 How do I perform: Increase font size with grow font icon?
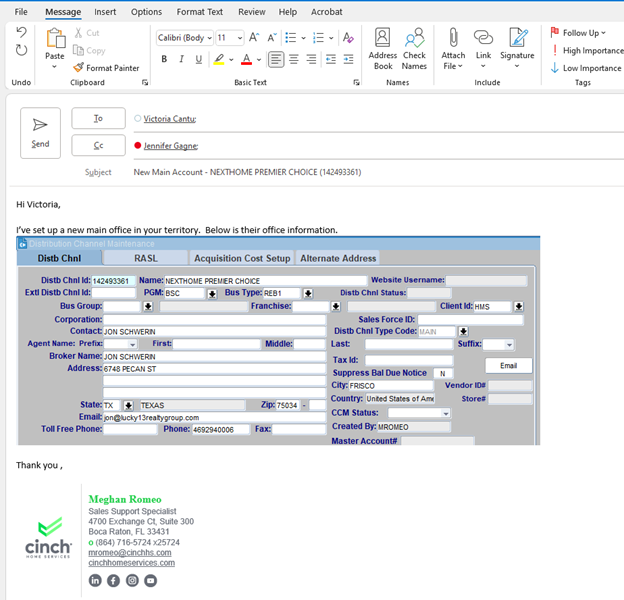point(254,38)
